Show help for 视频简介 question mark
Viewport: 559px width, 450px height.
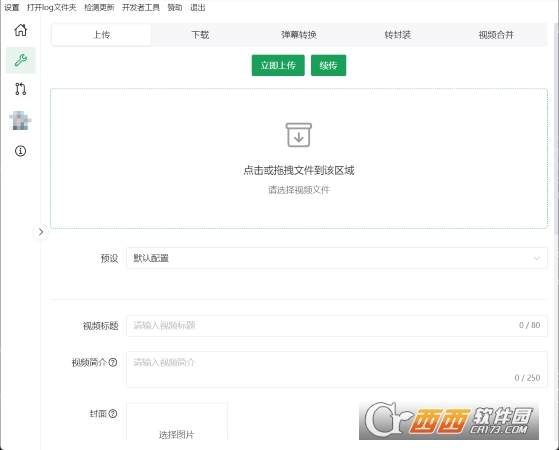(113, 363)
